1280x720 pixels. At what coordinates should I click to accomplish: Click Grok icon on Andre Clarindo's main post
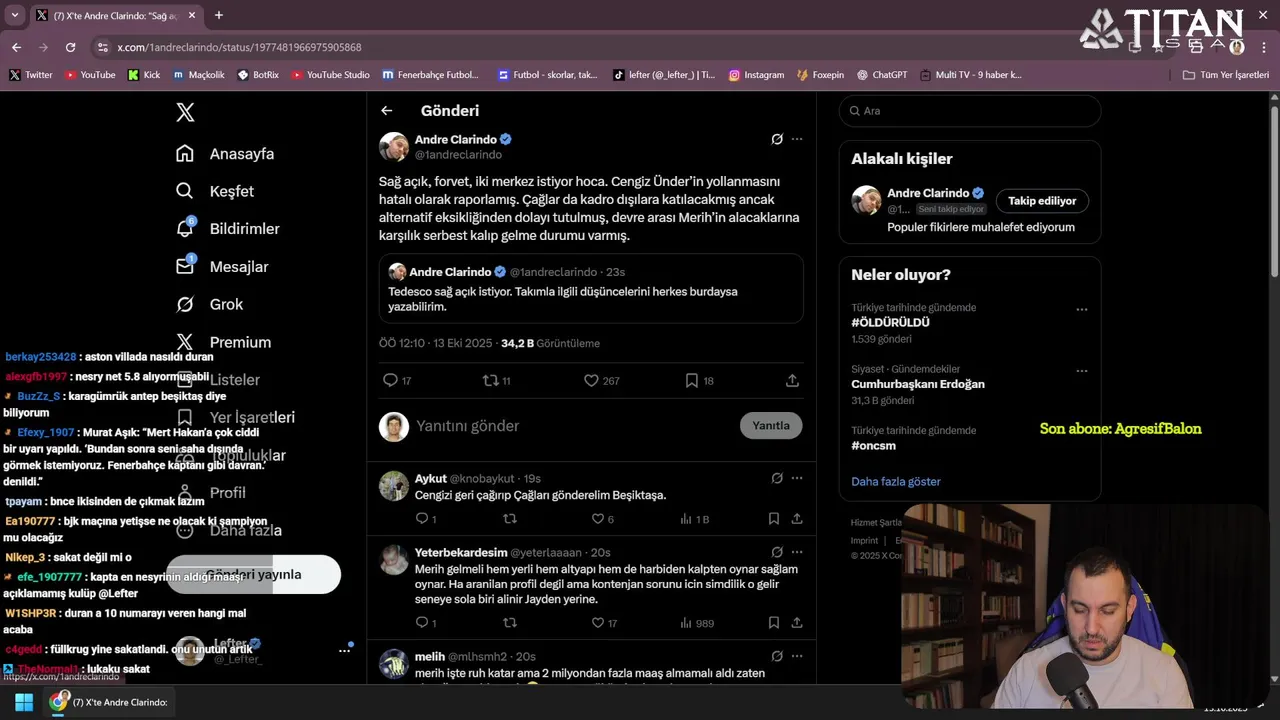[777, 139]
